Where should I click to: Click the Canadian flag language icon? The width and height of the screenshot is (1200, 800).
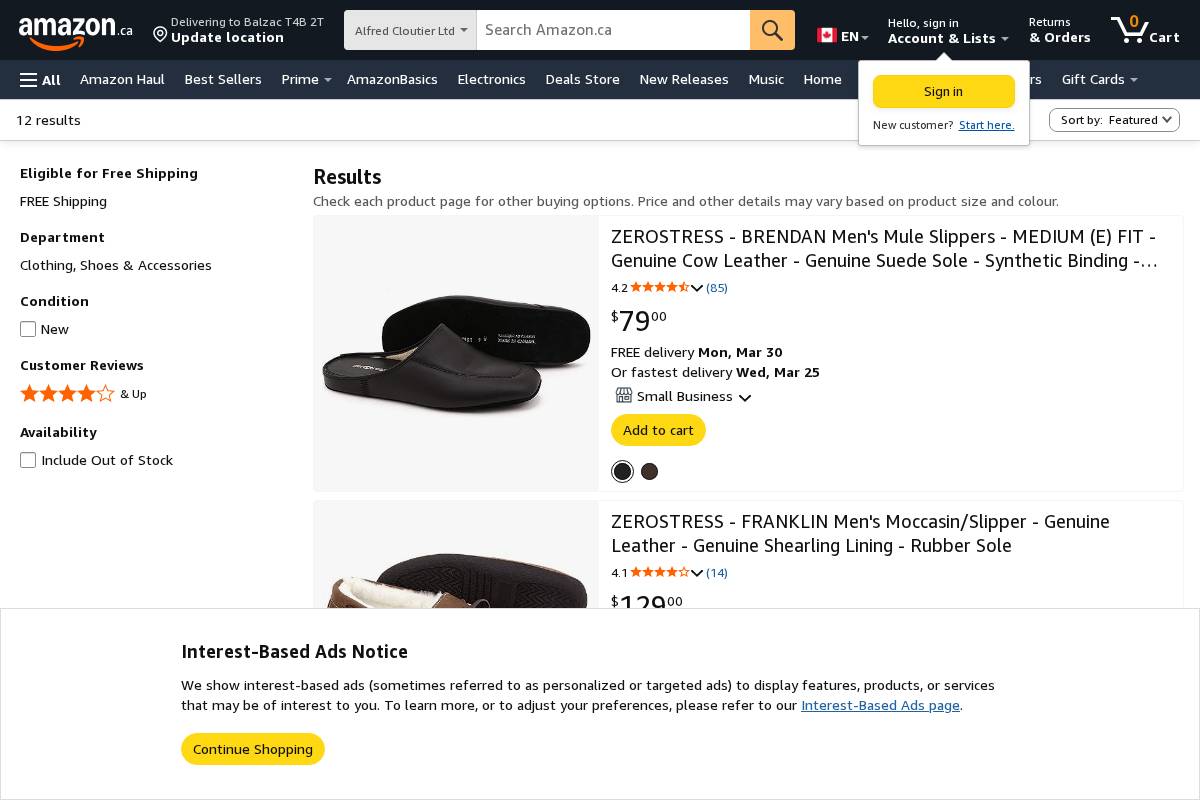pos(826,36)
